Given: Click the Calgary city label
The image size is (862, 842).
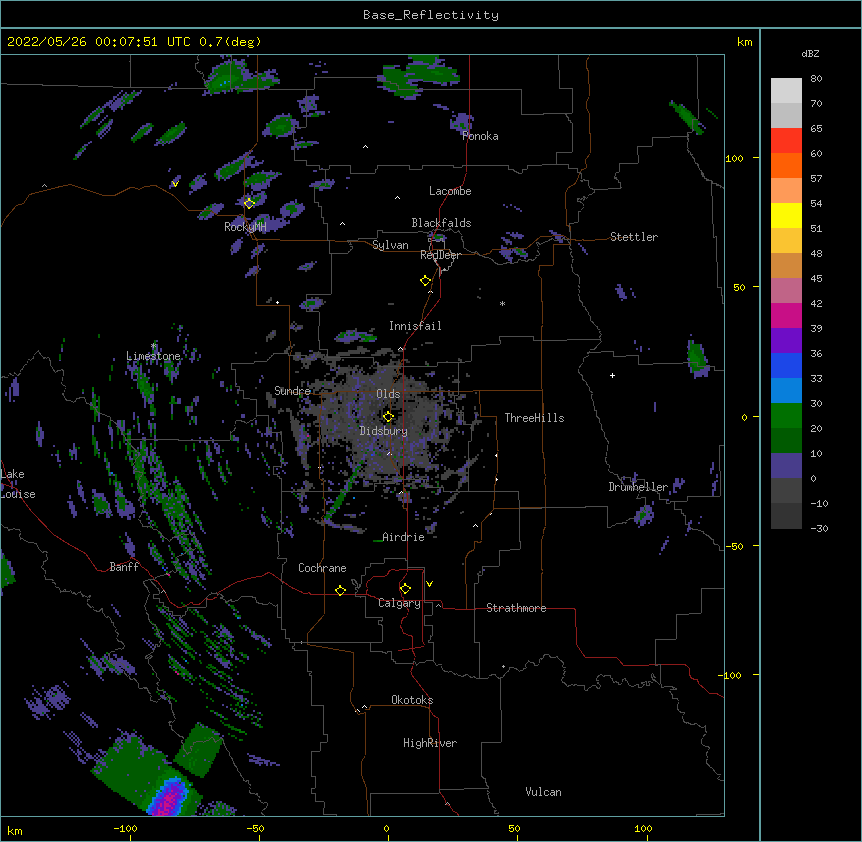Looking at the screenshot, I should (399, 603).
